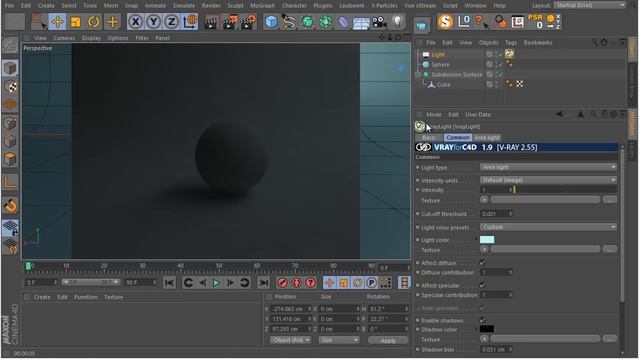The image size is (640, 360).
Task: Open Object Manager Tags menu
Action: (511, 42)
